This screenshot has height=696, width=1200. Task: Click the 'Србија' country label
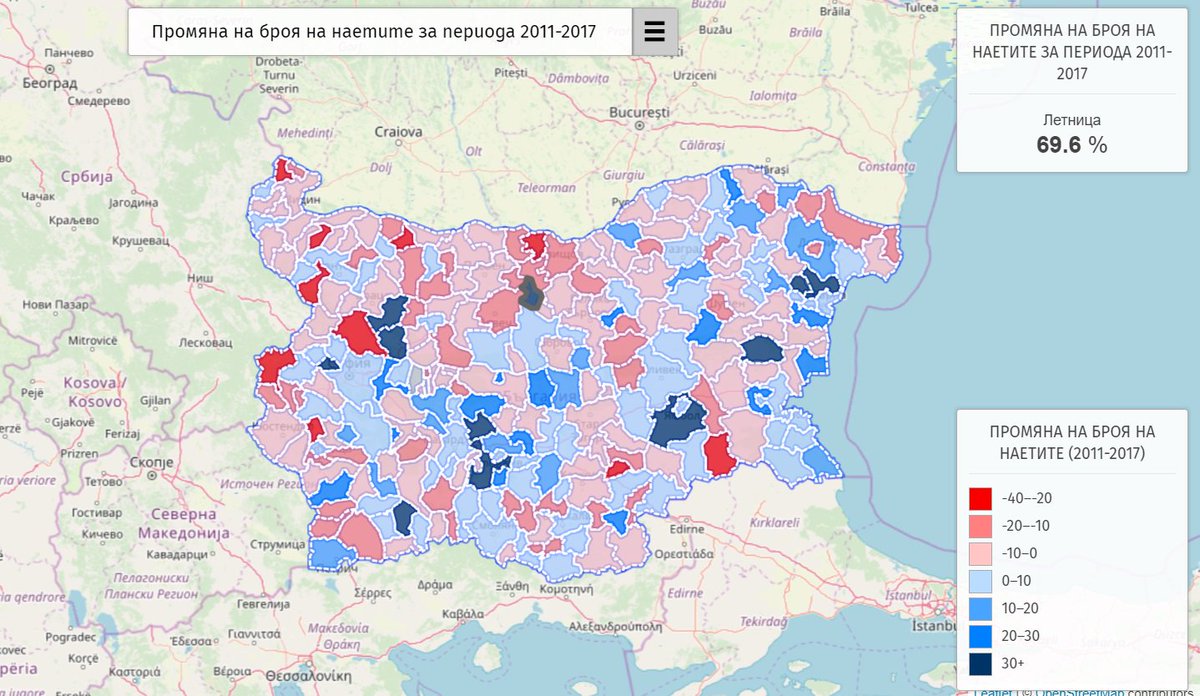coord(88,177)
